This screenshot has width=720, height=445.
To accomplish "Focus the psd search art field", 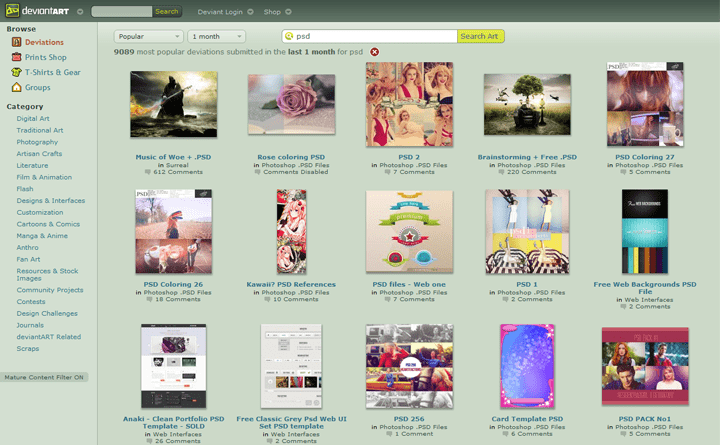I will (x=369, y=36).
